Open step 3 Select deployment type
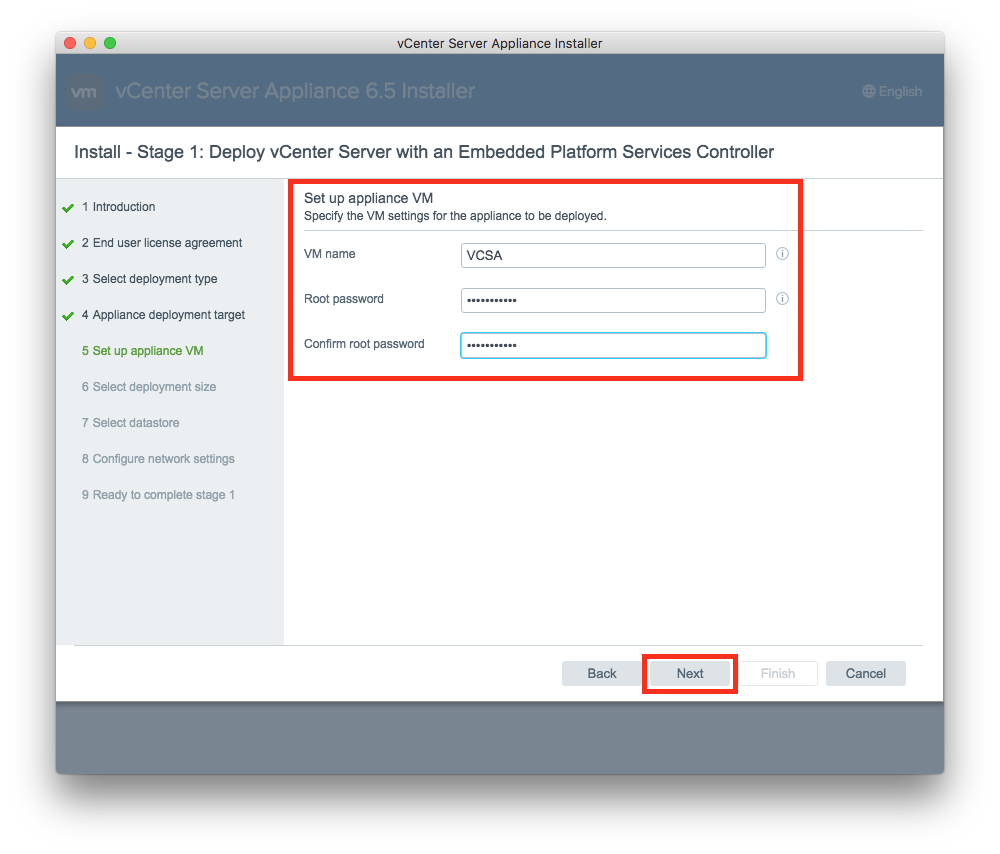The width and height of the screenshot is (1000, 854). (x=149, y=279)
